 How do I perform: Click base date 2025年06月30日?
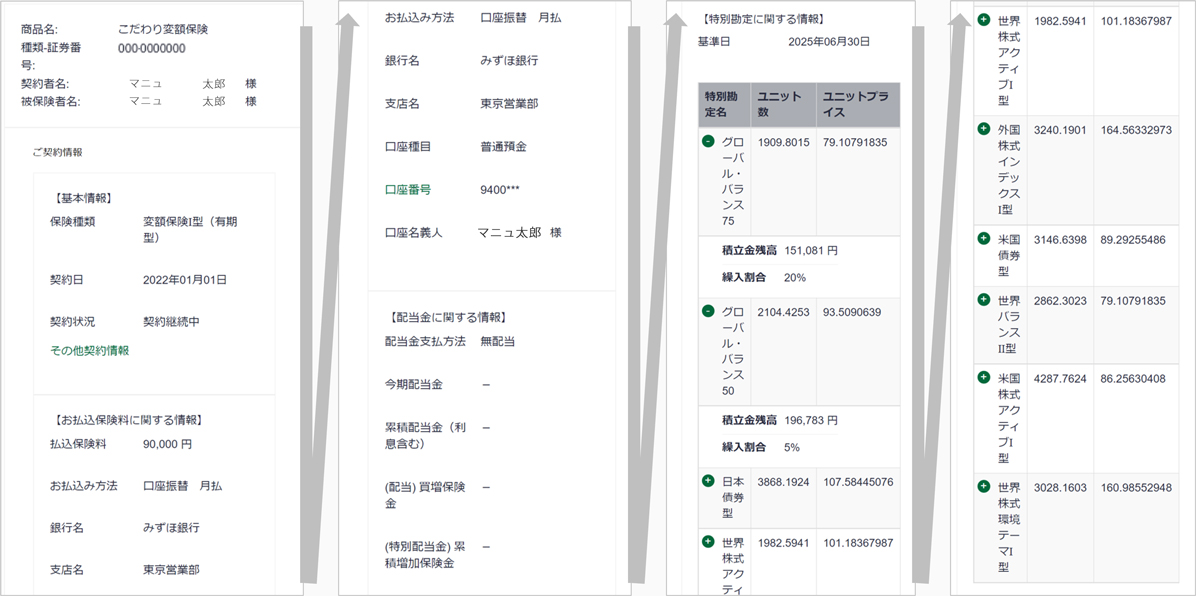(829, 42)
